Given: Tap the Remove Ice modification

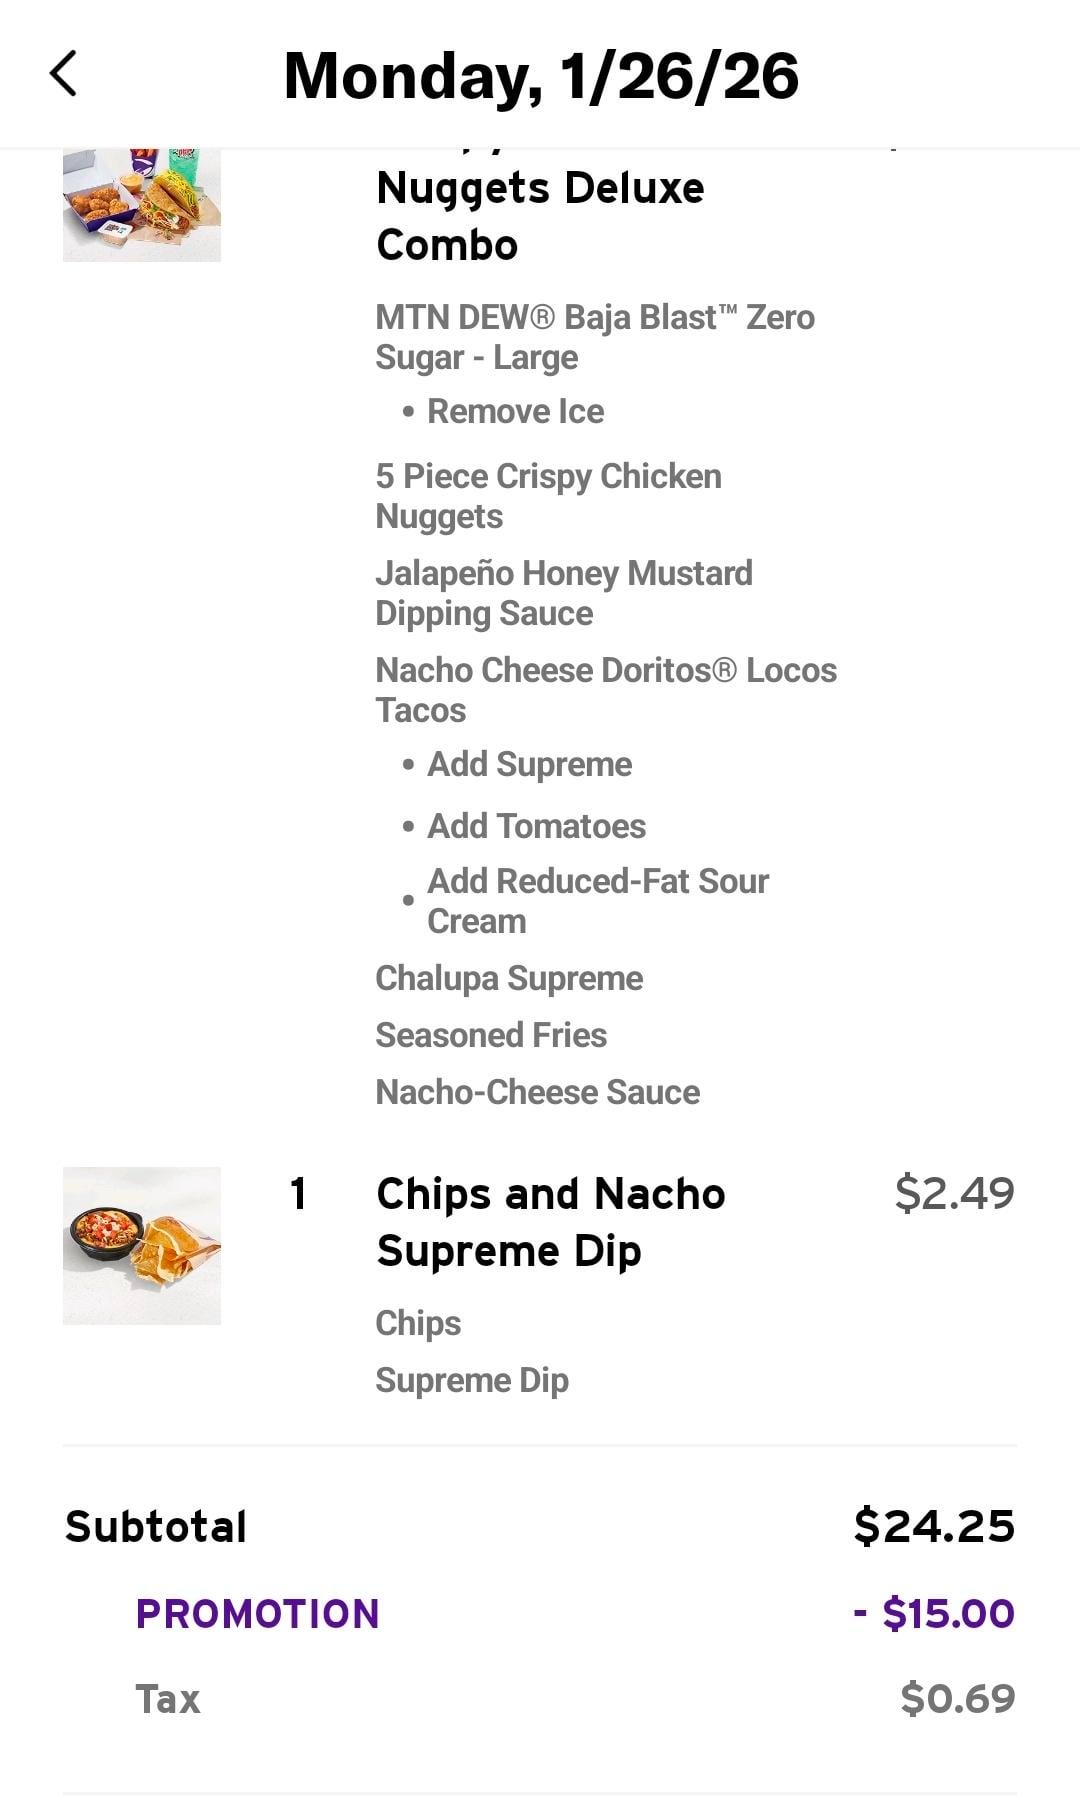Looking at the screenshot, I should pyautogui.click(x=515, y=411).
